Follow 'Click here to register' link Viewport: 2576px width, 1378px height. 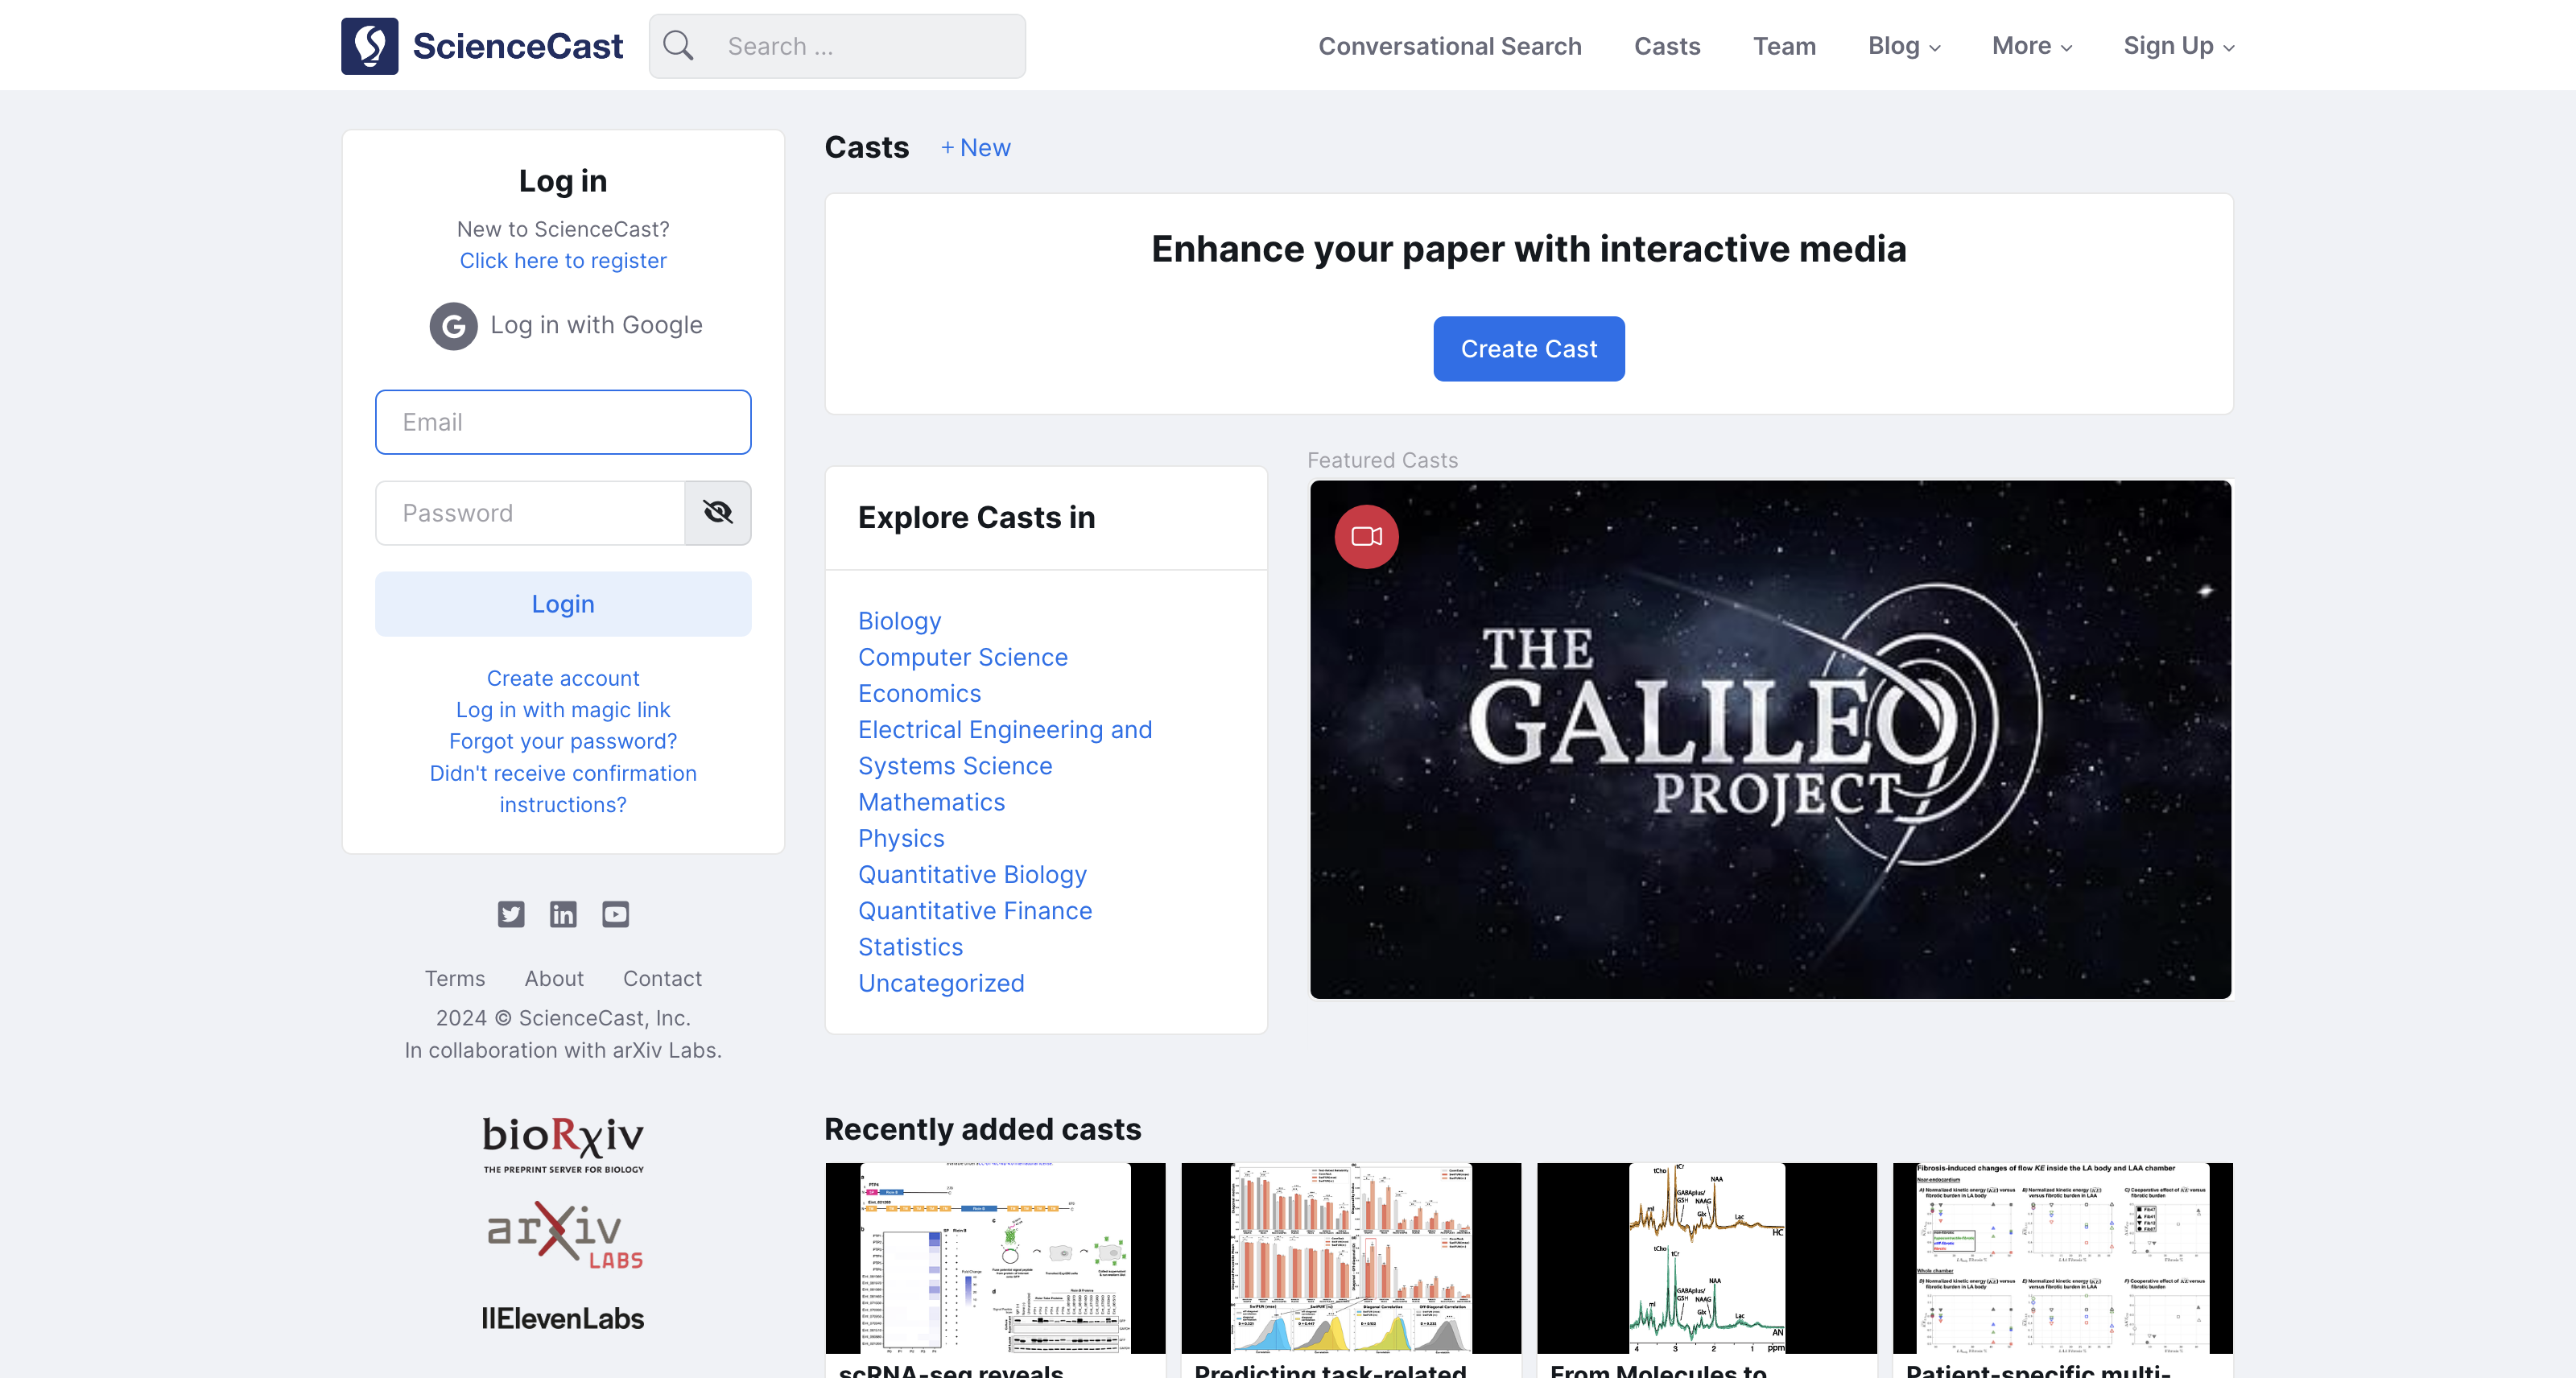(563, 261)
